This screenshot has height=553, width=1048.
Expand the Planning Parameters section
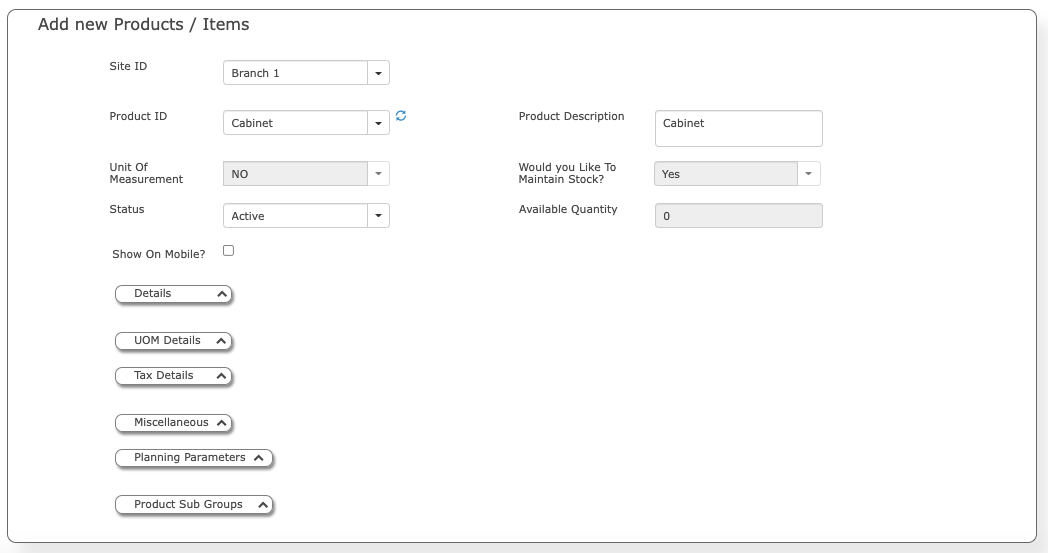tap(194, 457)
